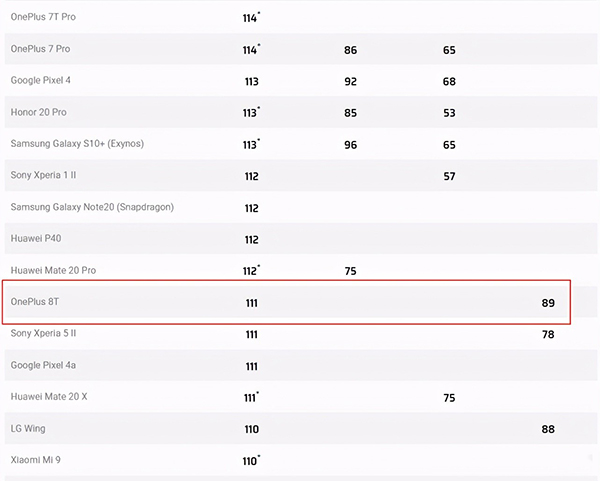
Task: Click the OnePlus 8T 111 score
Action: click(x=251, y=303)
